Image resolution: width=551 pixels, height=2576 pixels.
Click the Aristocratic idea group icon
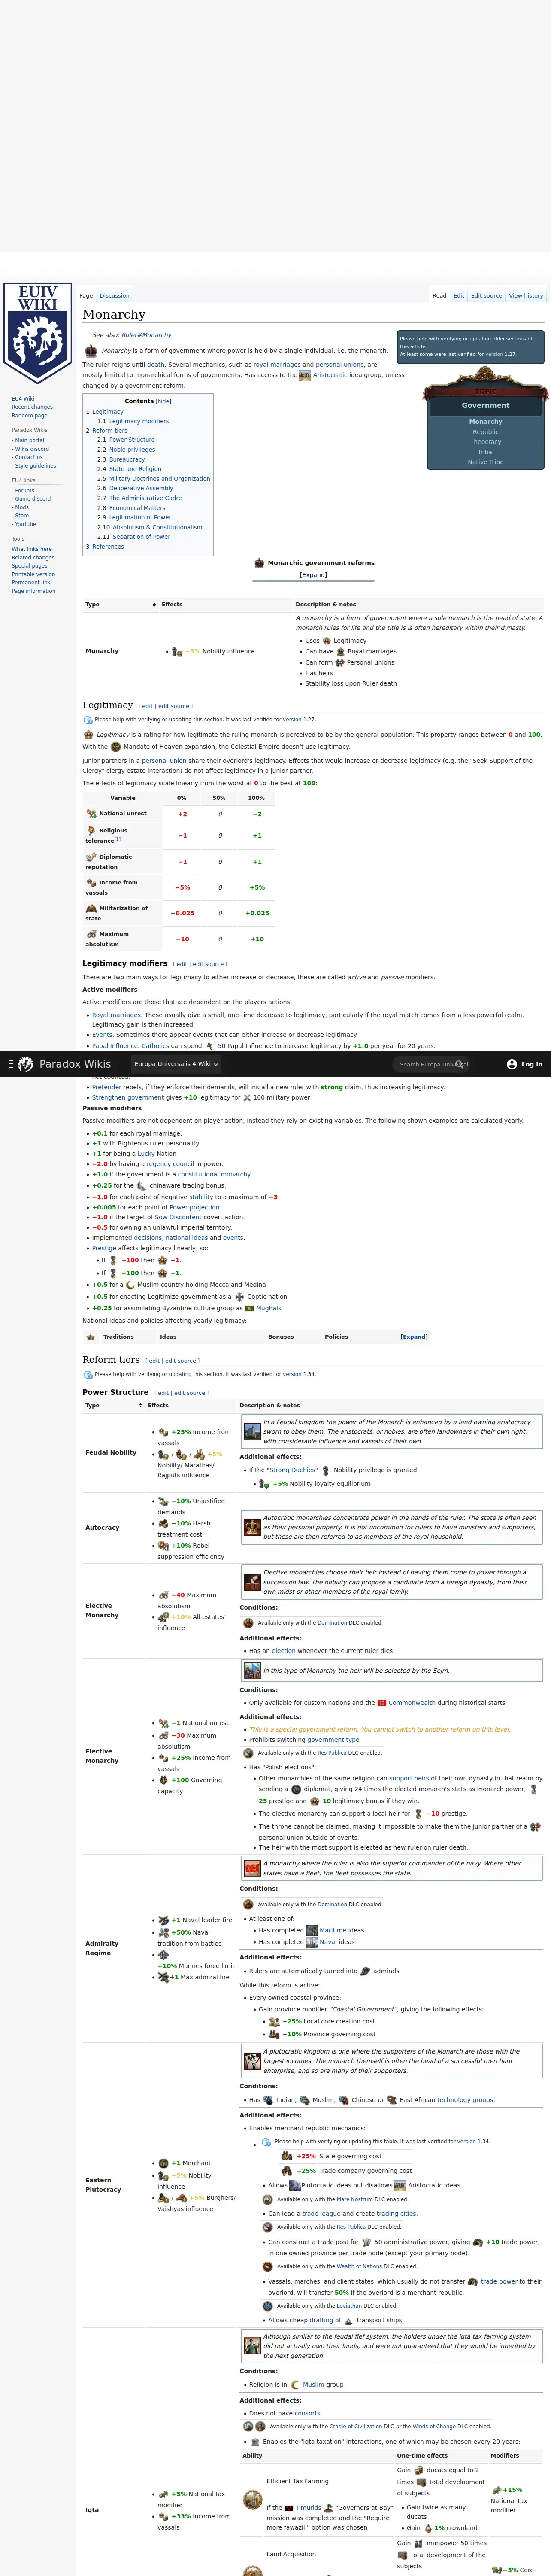coord(305,375)
